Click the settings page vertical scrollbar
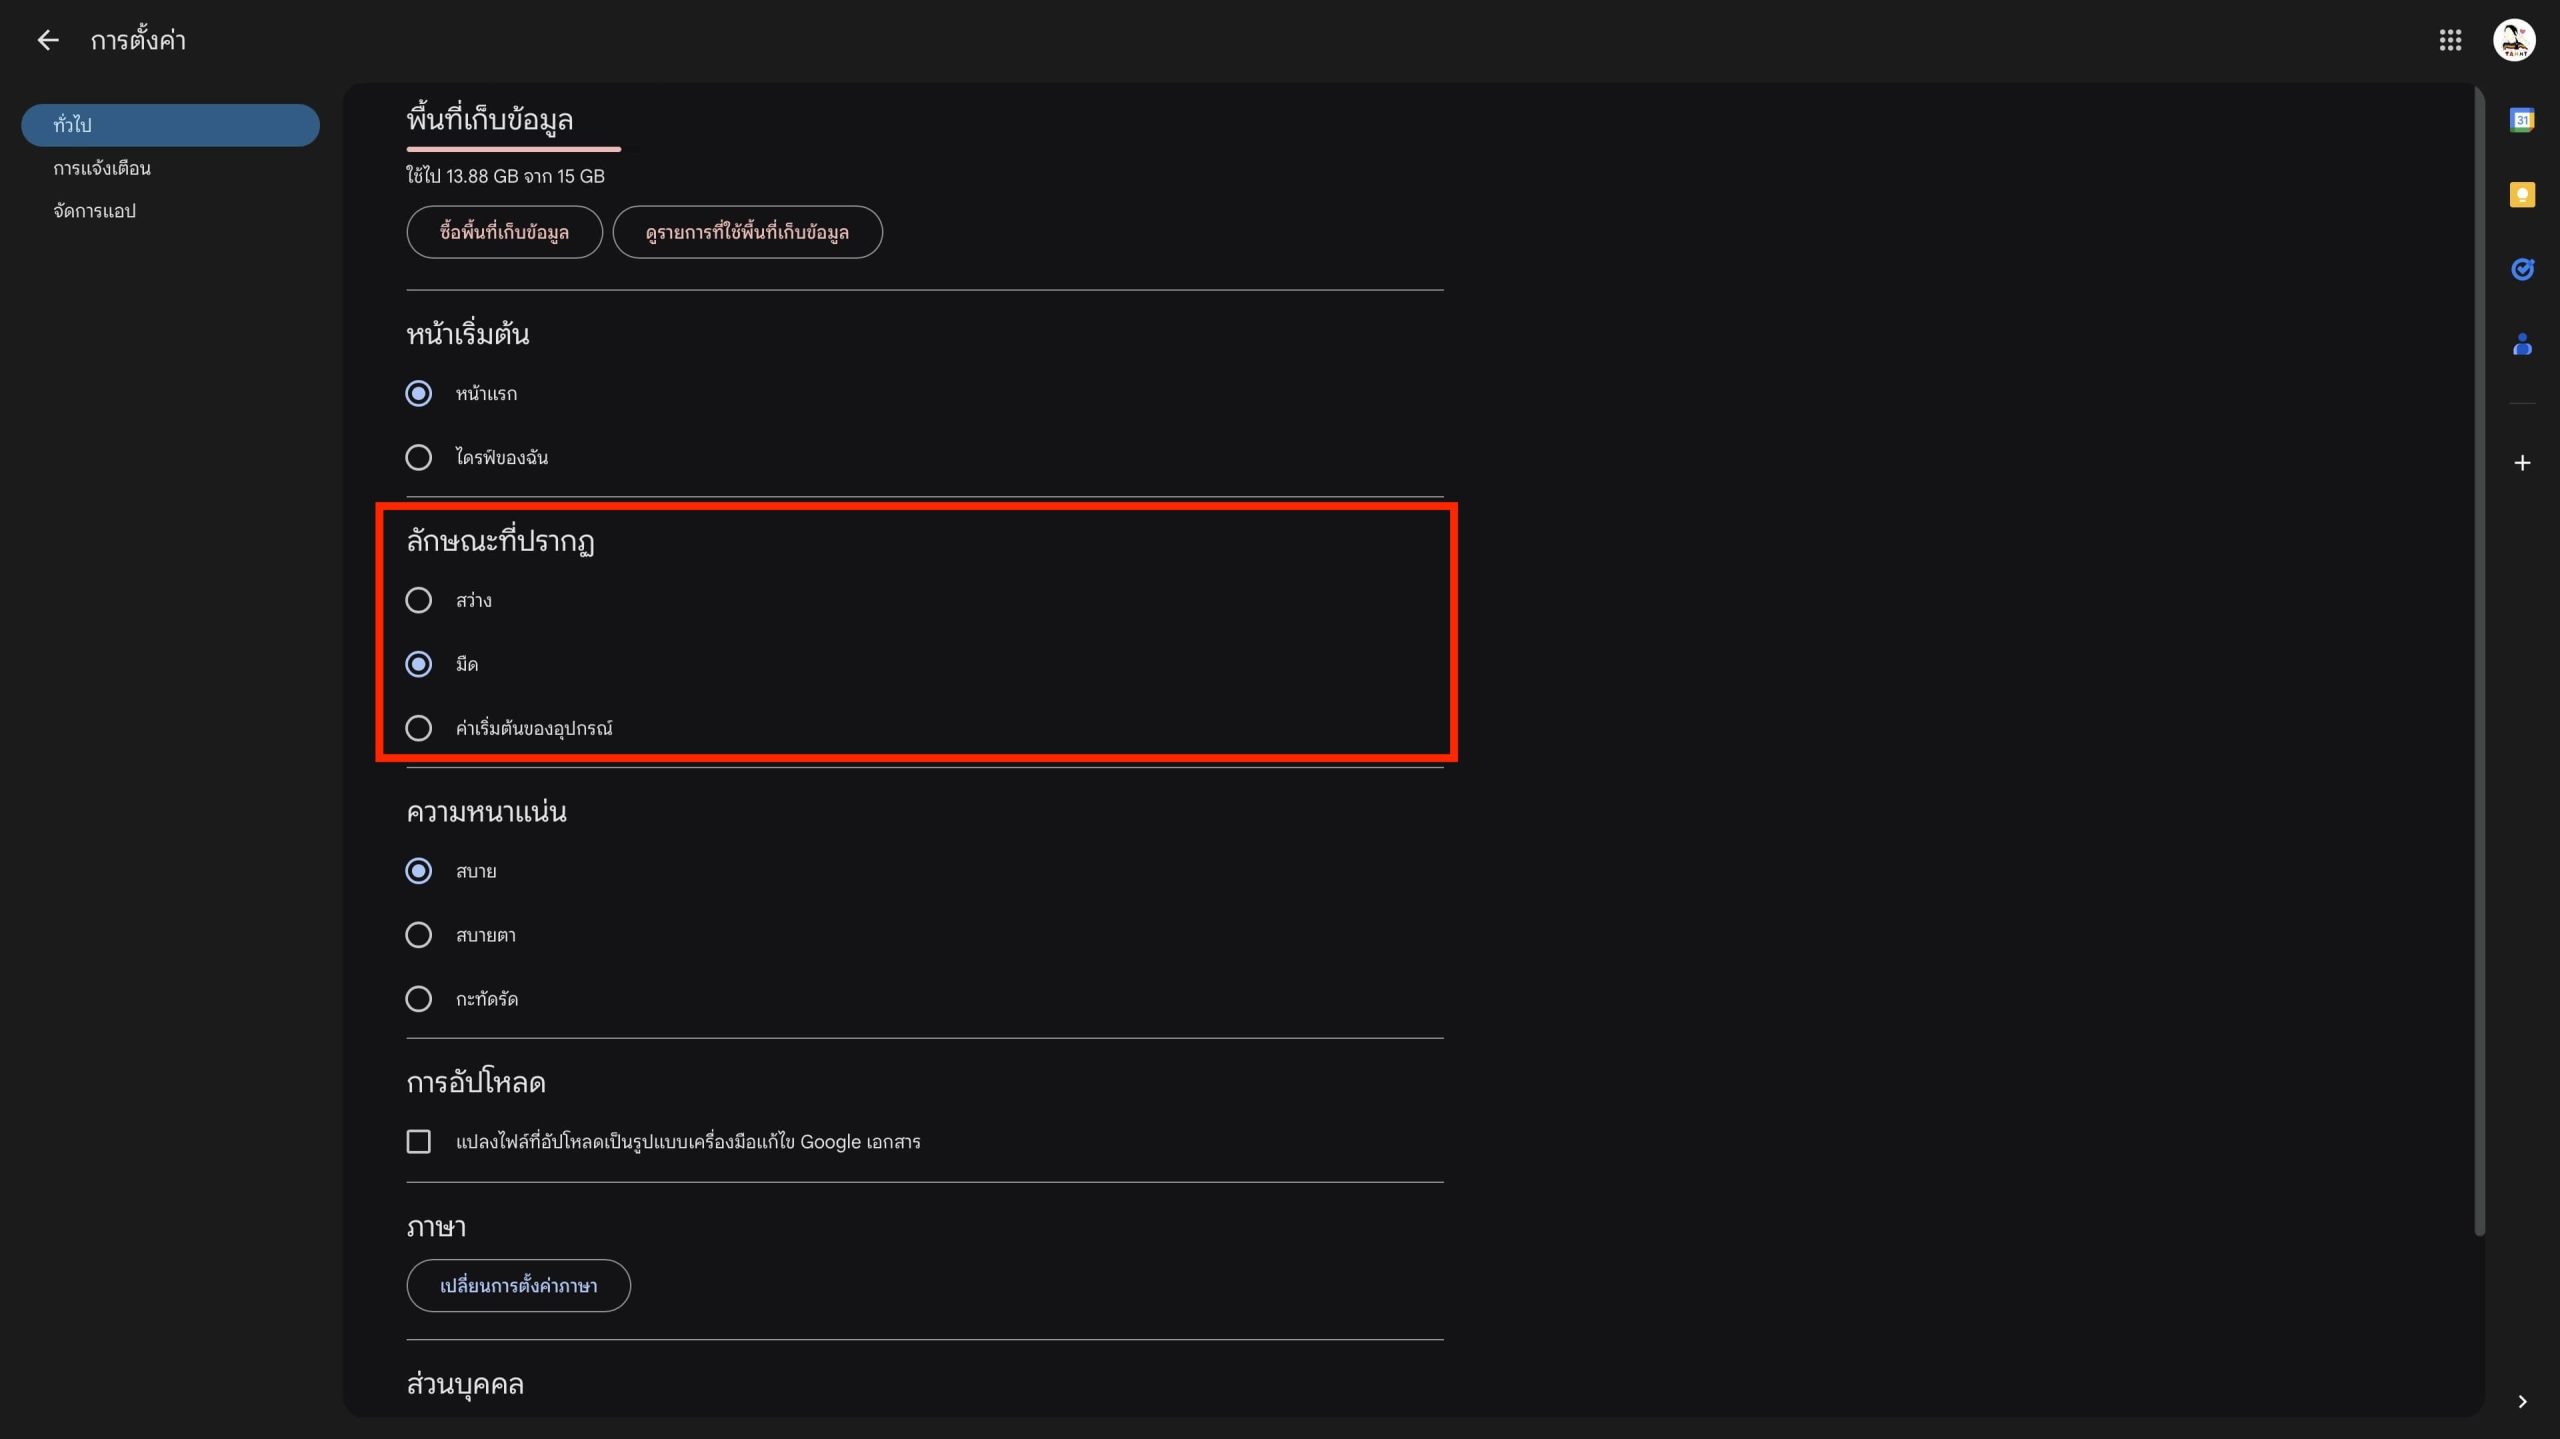Screen dimensions: 2560x1439 pyautogui.click(x=2478, y=660)
